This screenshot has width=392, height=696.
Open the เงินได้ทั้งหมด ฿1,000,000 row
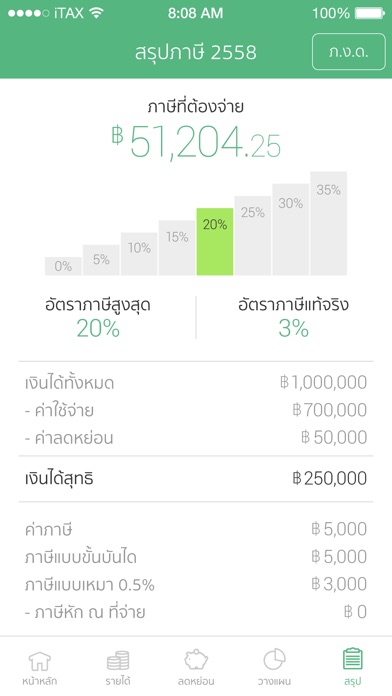pyautogui.click(x=196, y=383)
